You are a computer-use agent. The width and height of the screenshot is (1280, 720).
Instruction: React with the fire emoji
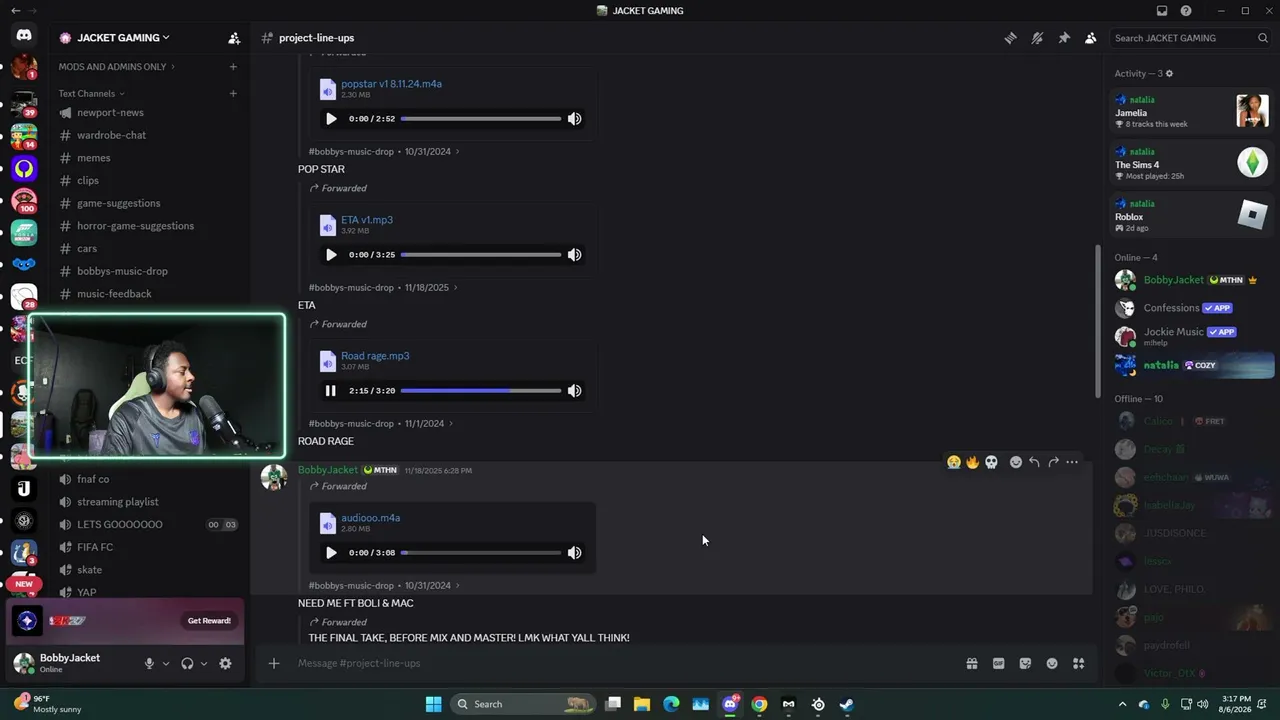point(972,462)
